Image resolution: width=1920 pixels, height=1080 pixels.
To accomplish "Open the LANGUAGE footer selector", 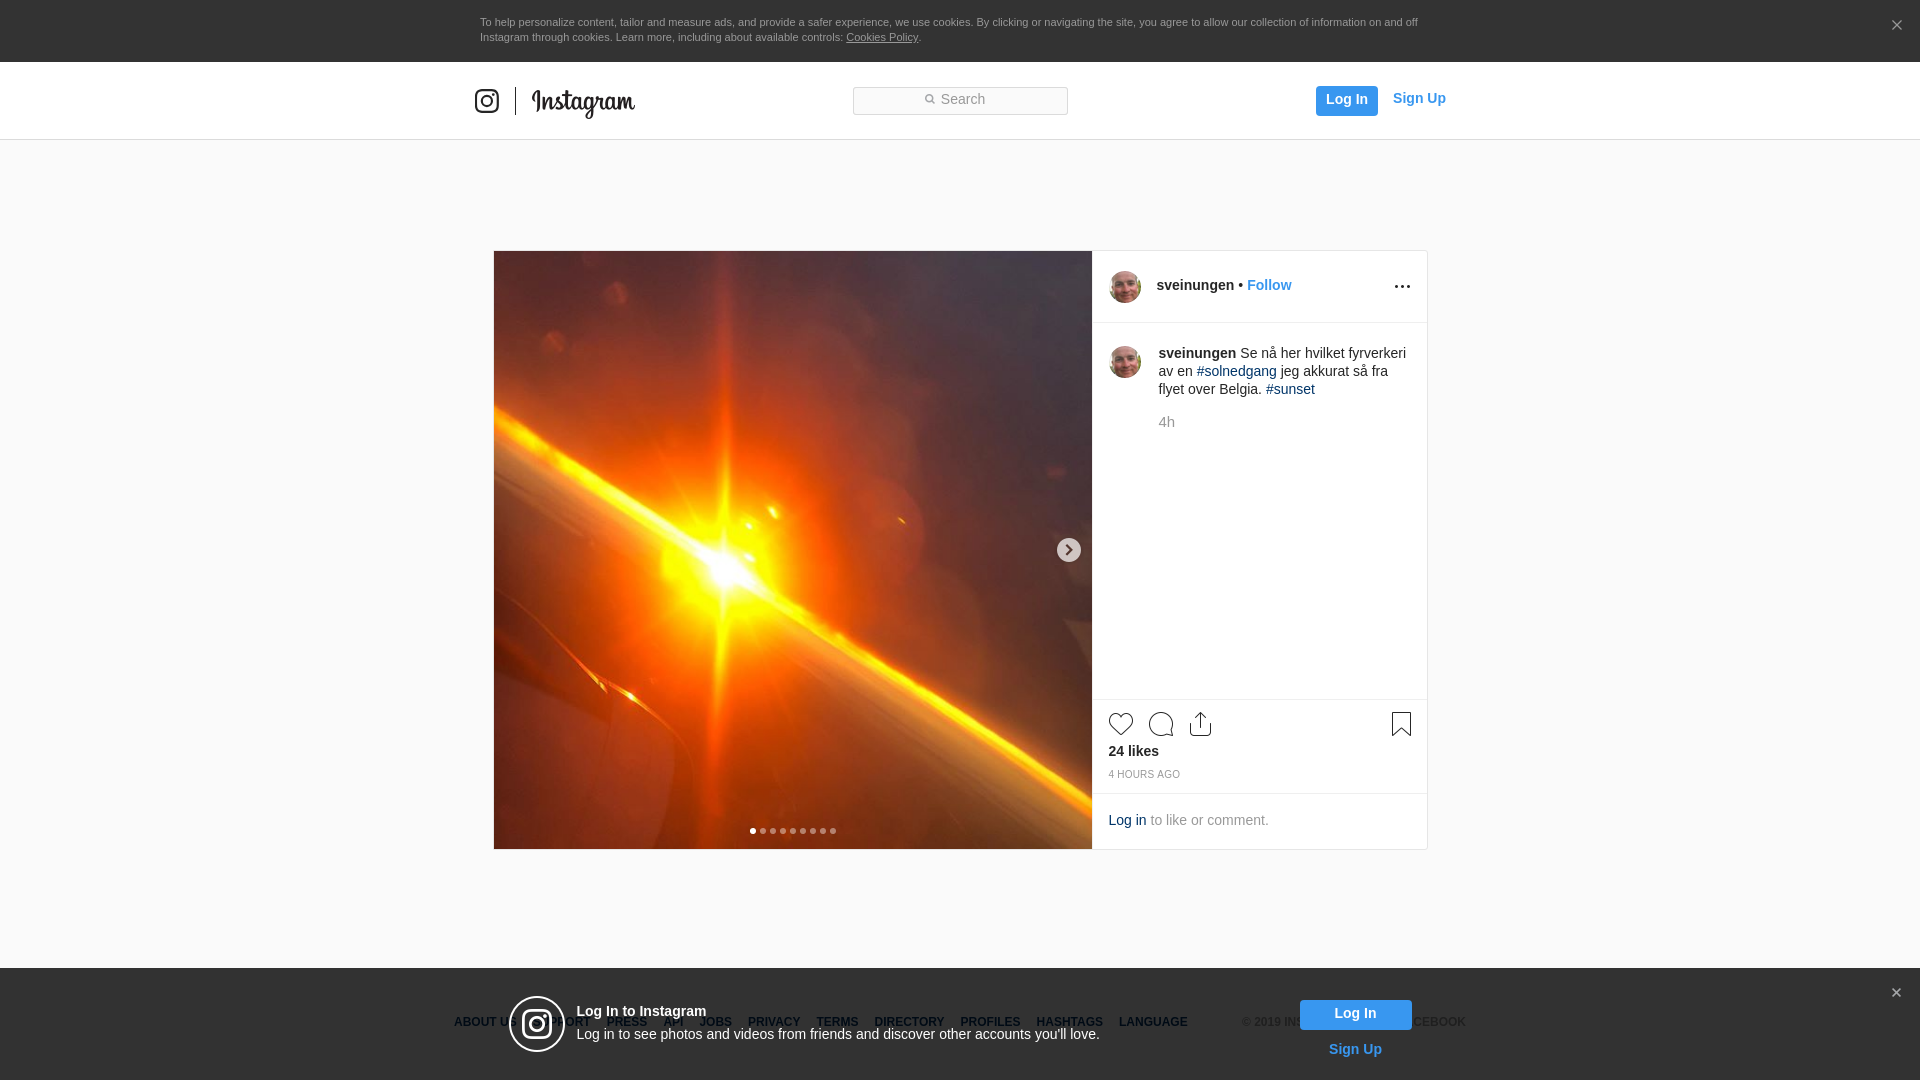I will coord(1153,1022).
